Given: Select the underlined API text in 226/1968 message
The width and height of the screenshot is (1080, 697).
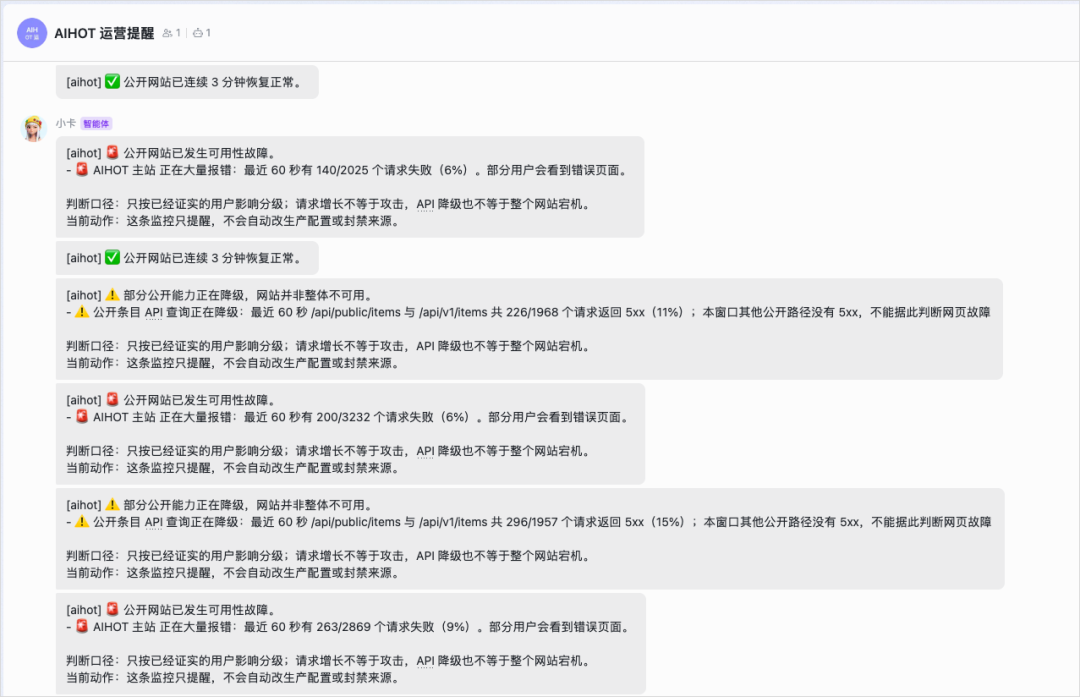Looking at the screenshot, I should [154, 313].
